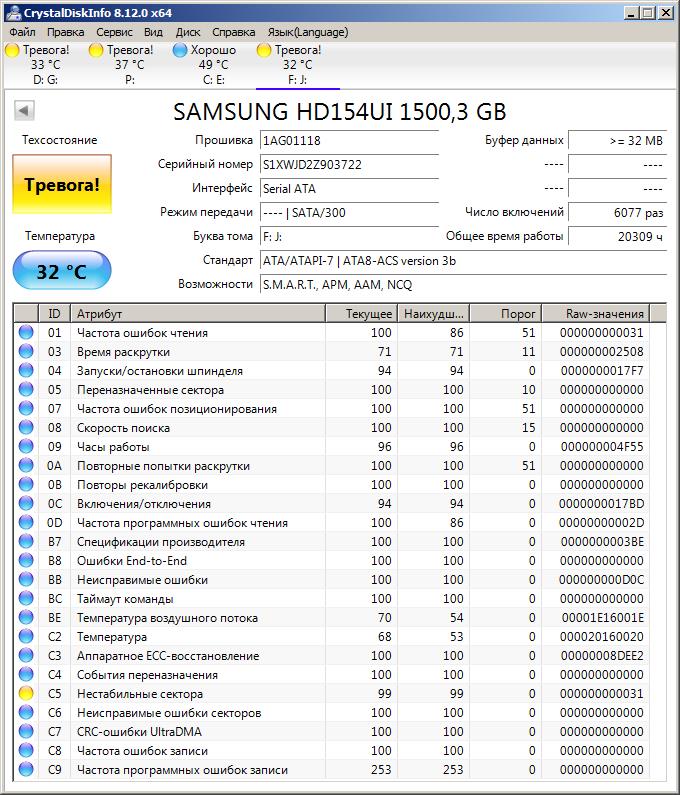Open the Справка menu
This screenshot has width=680, height=795.
233,32
